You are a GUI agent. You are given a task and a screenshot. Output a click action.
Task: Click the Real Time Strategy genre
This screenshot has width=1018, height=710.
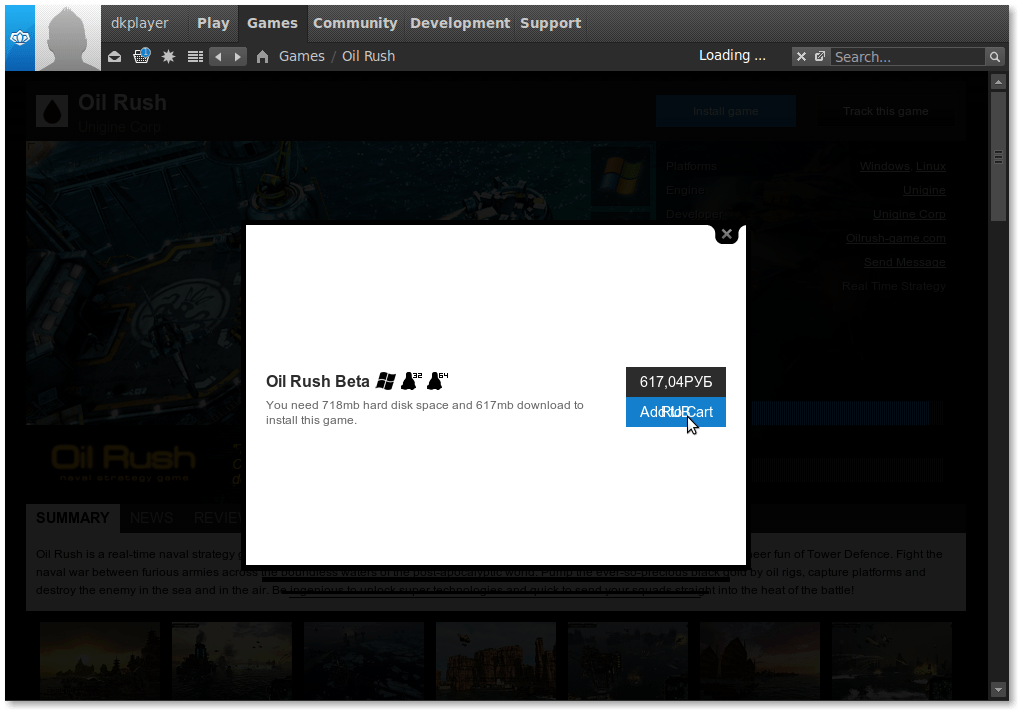coord(893,286)
